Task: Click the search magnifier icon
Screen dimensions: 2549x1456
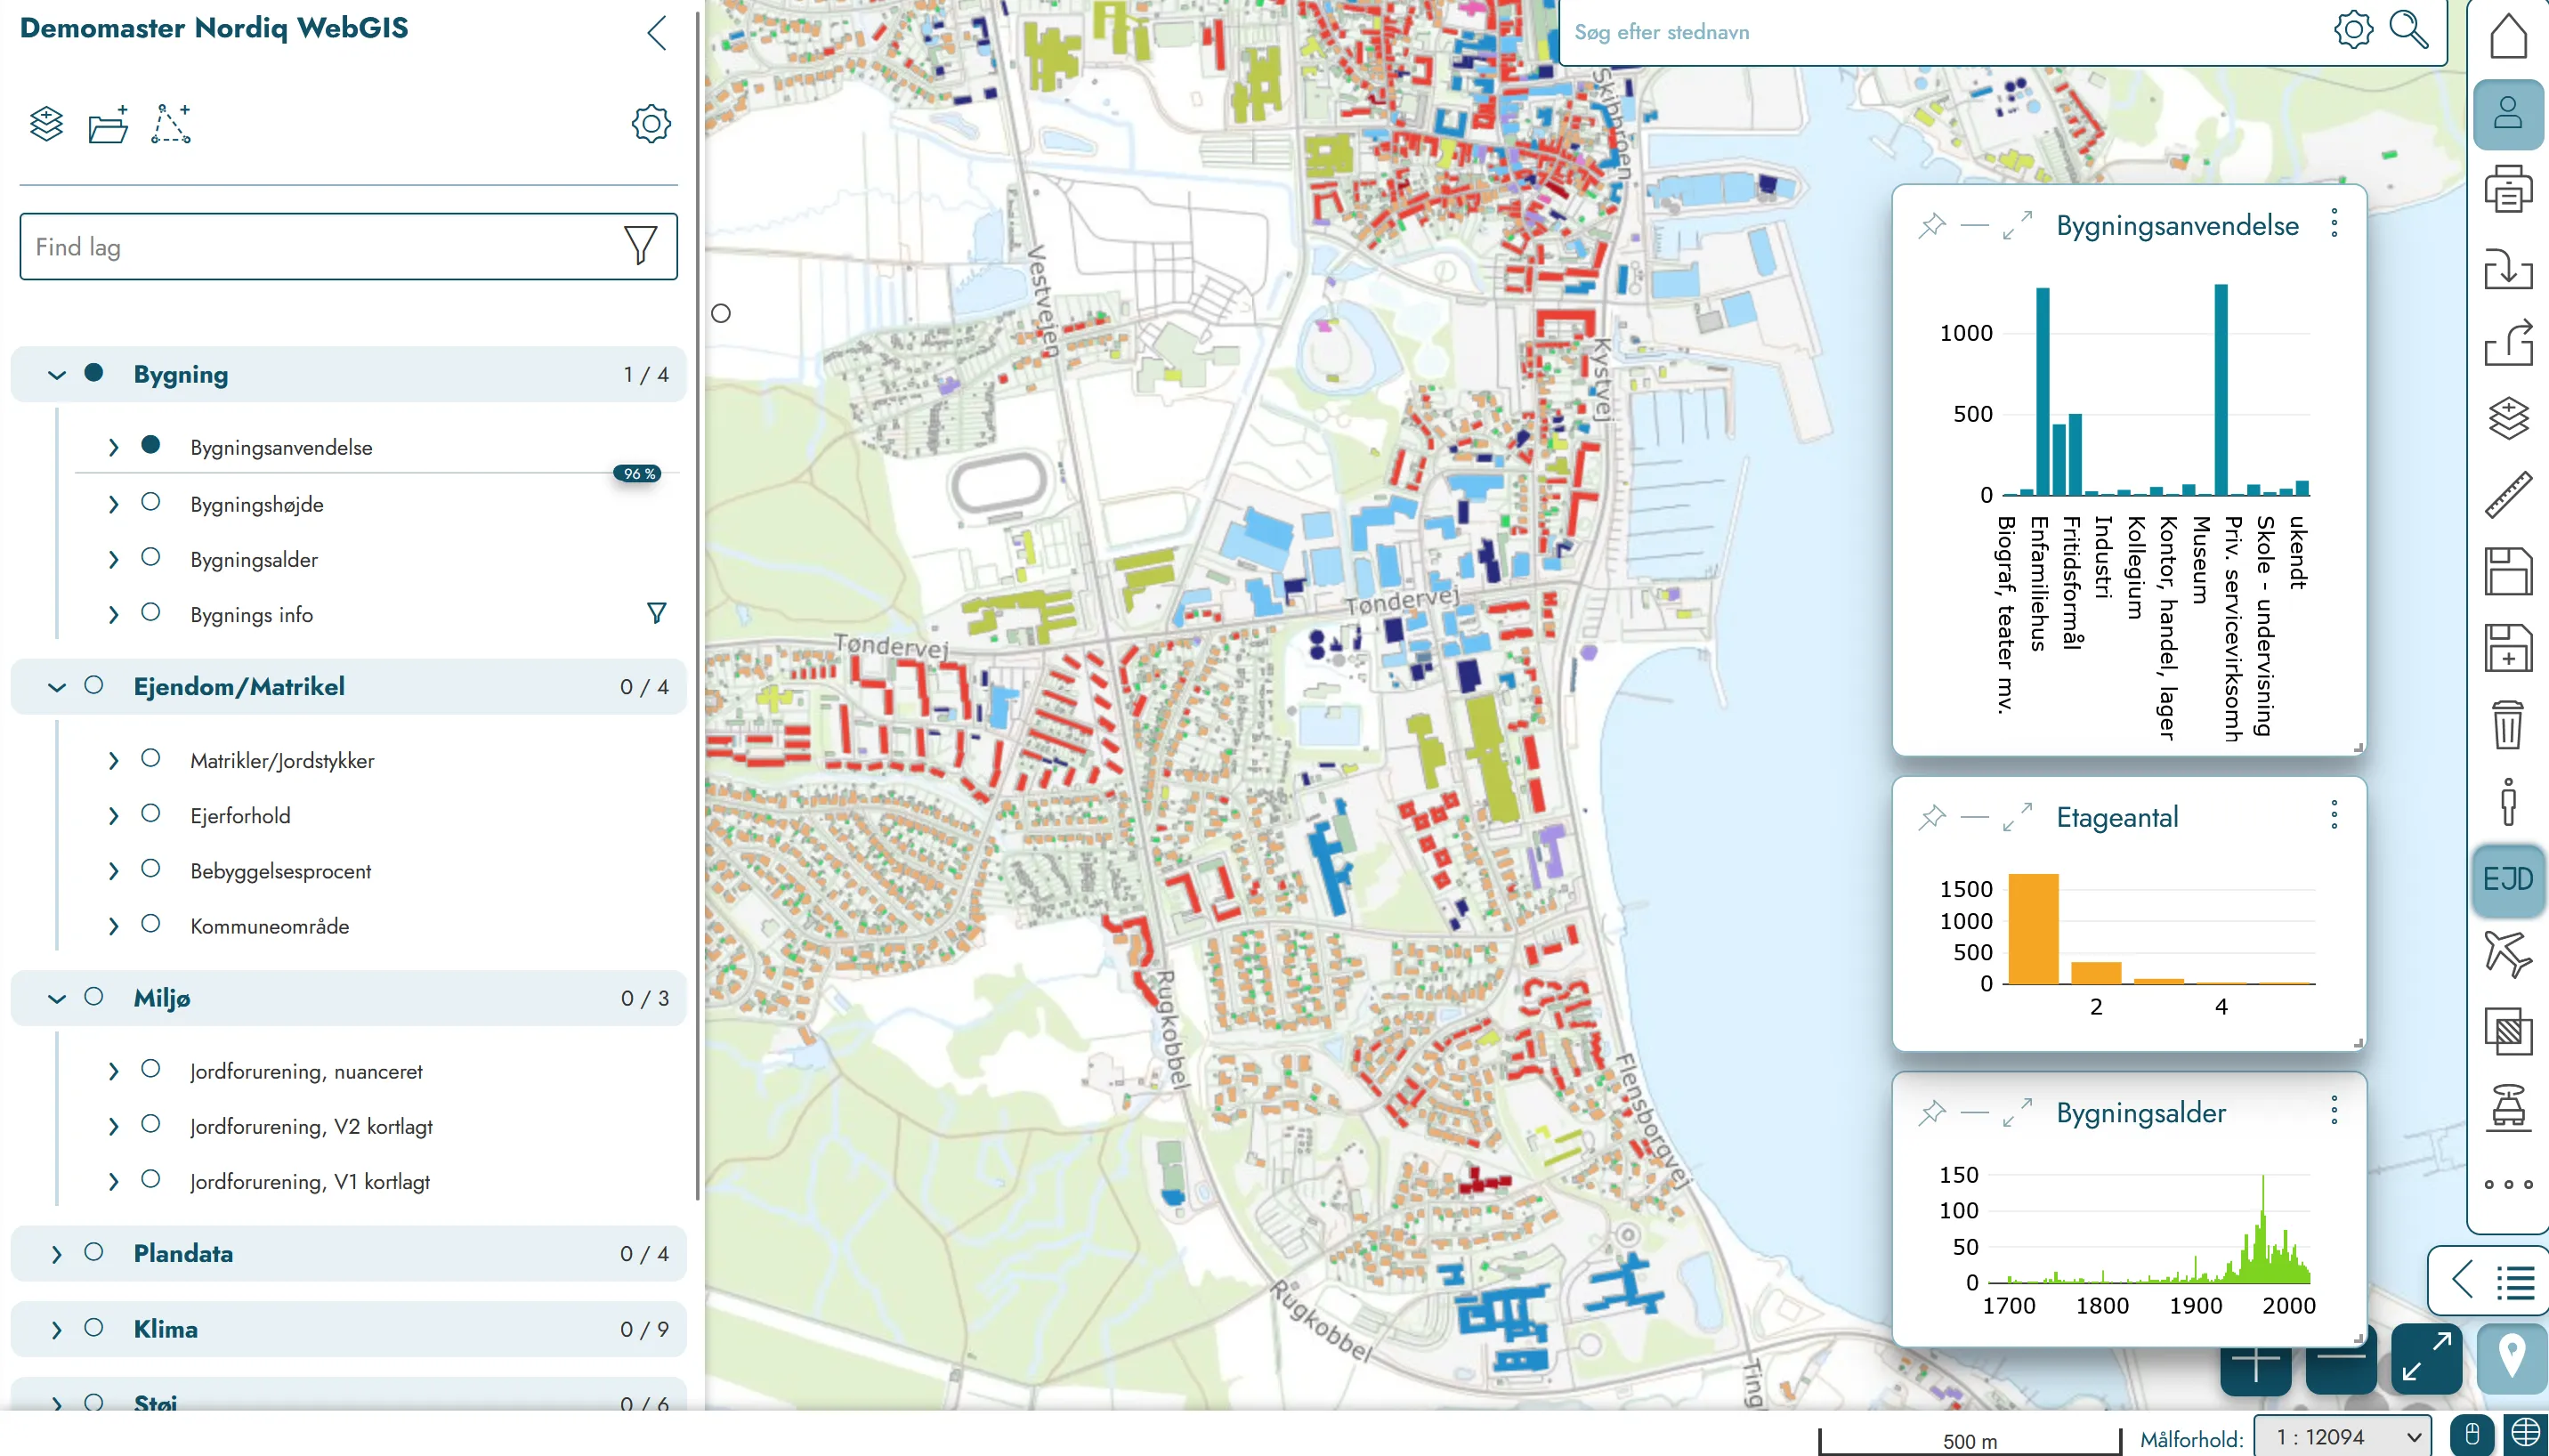Action: click(2408, 31)
